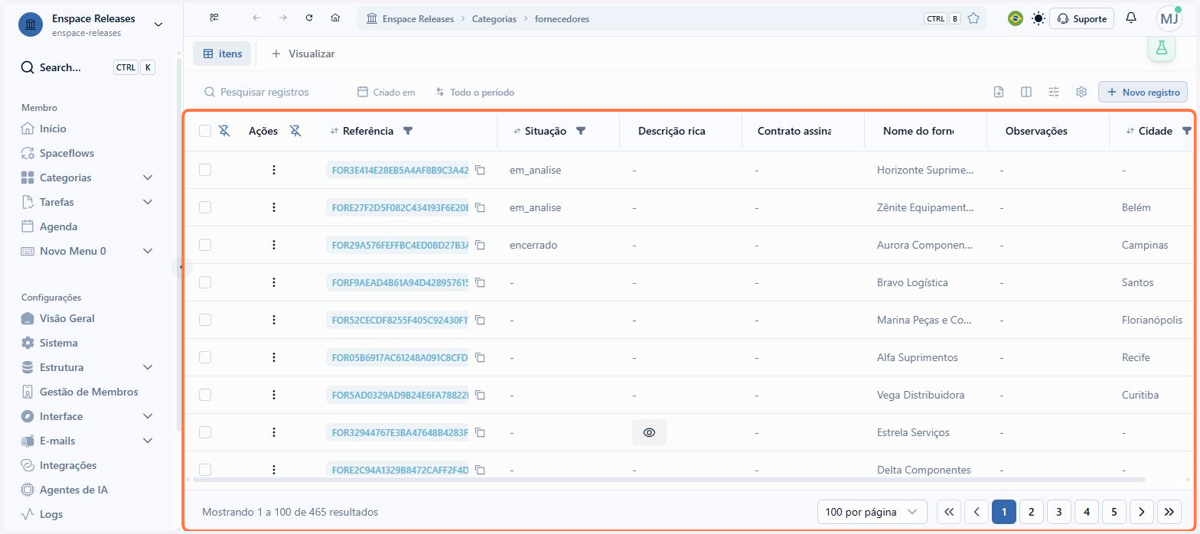Click pin icon next to select-all checkbox
This screenshot has height=534, width=1200.
coord(224,131)
